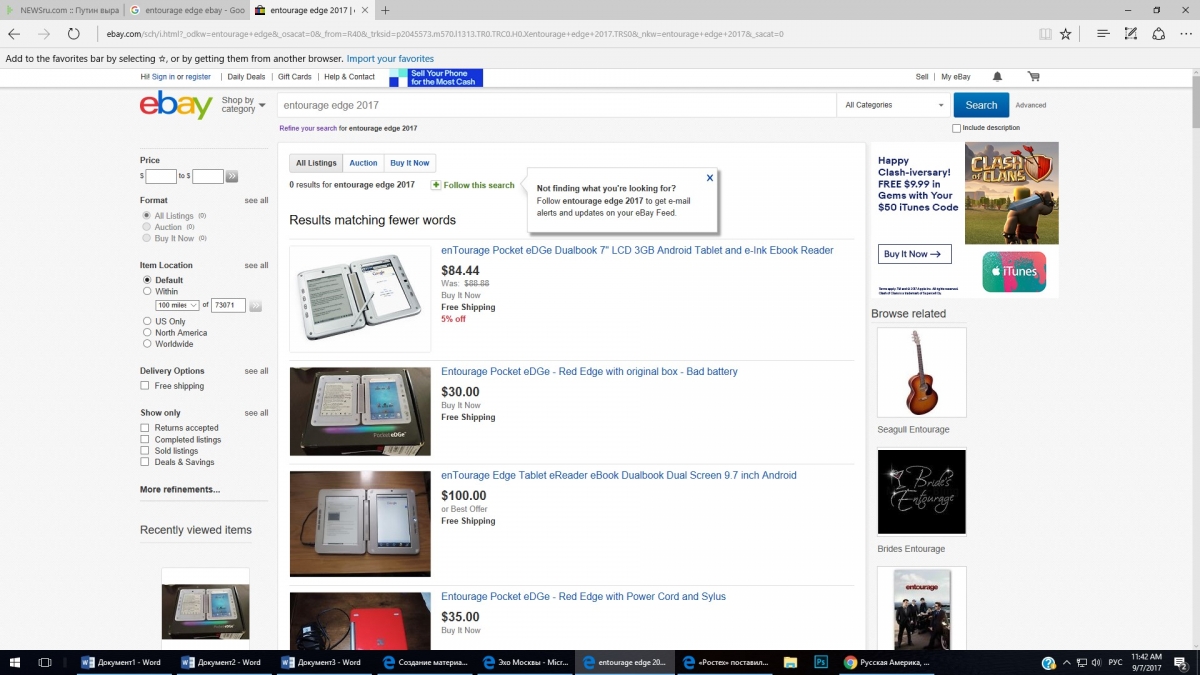Open File Explorer from the taskbar
This screenshot has width=1200, height=675.
(791, 662)
